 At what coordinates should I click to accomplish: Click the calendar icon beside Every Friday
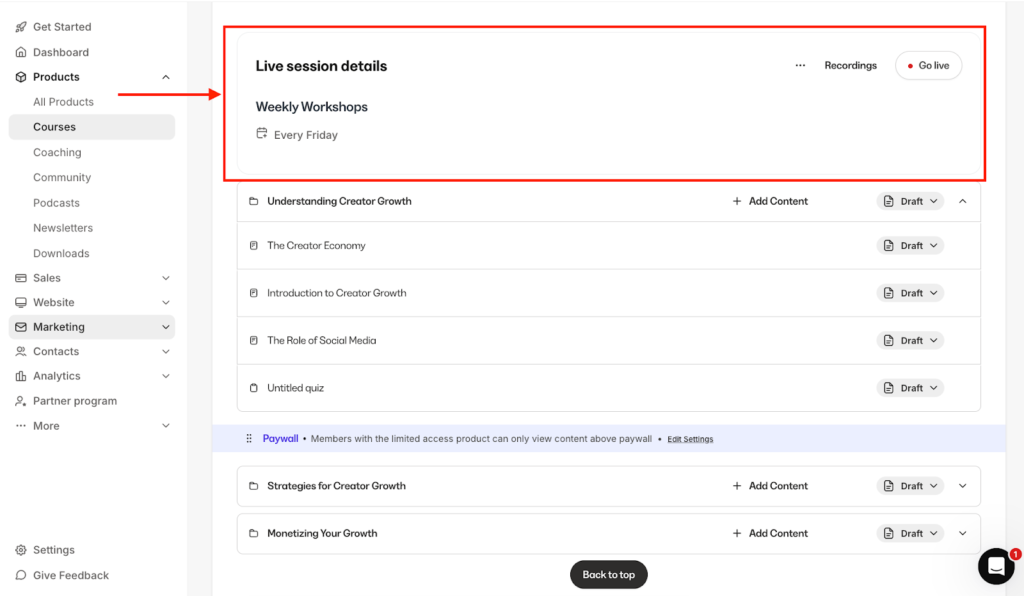coord(262,134)
